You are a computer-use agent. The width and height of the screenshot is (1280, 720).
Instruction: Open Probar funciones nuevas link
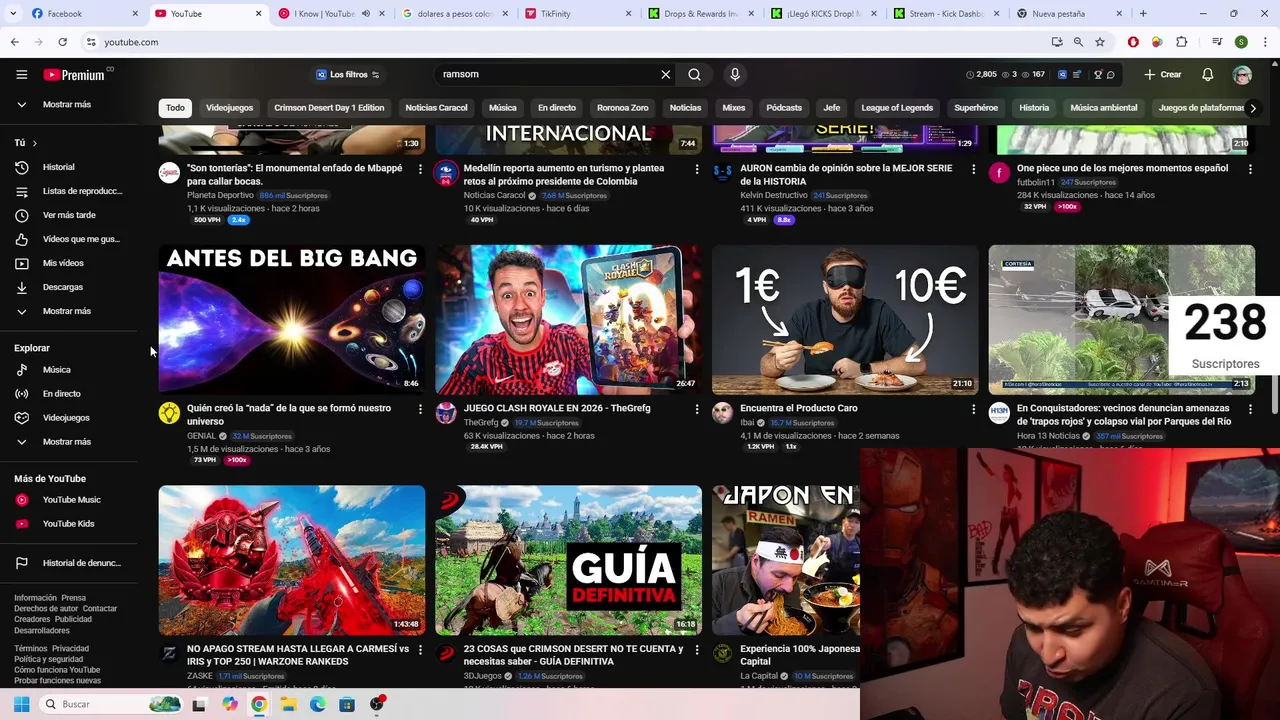click(57, 681)
